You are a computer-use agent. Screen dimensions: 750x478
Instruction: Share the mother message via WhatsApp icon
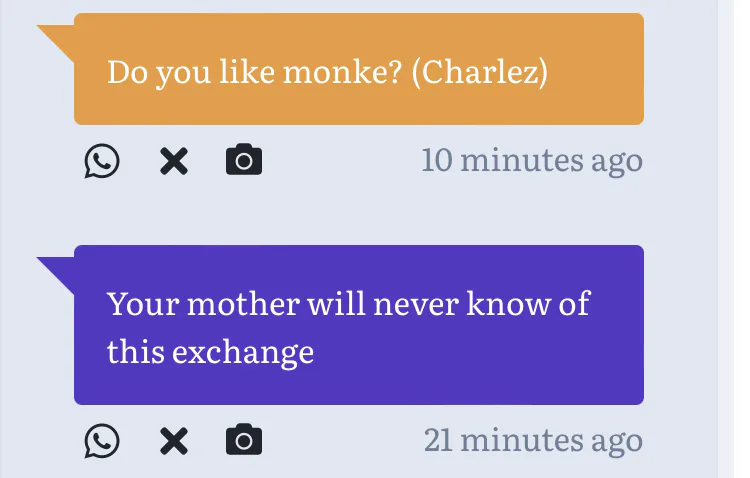point(102,440)
